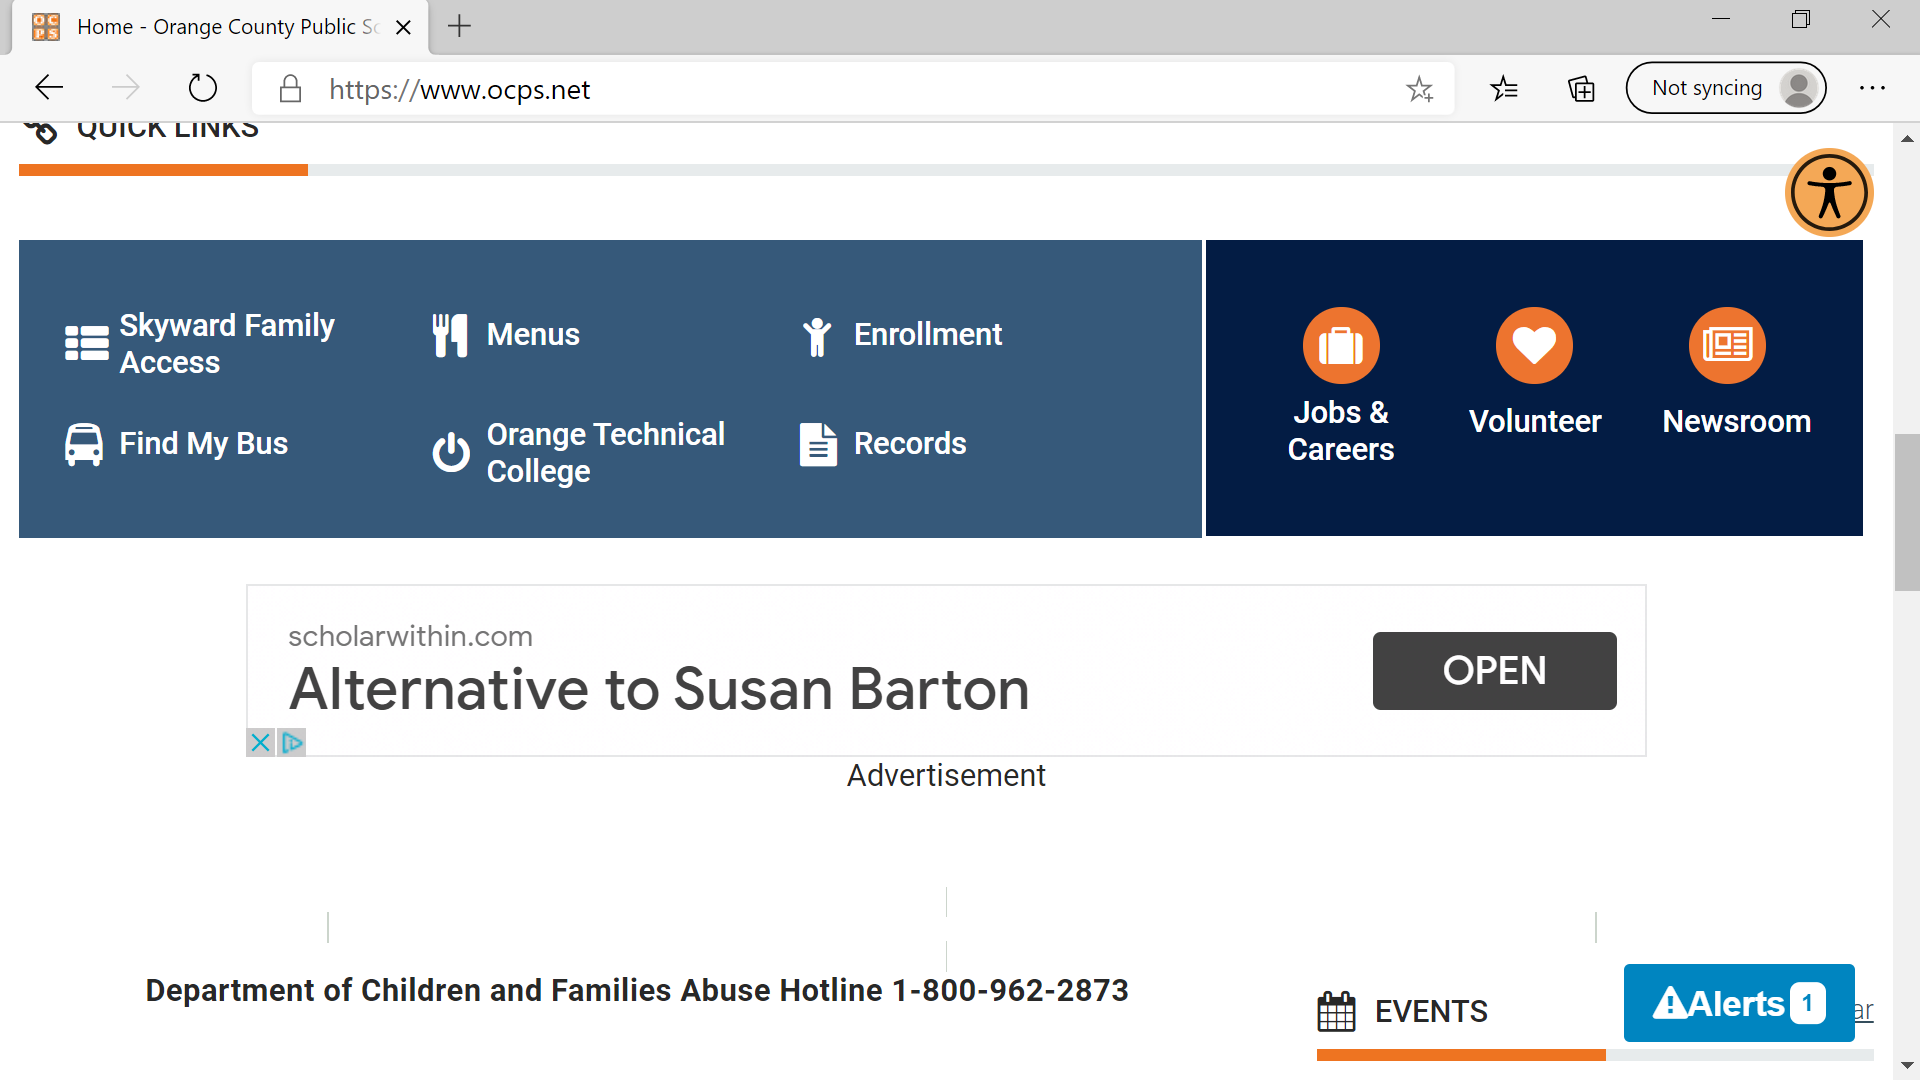
Task: Click the scholarwithin.com ad text
Action: click(410, 636)
